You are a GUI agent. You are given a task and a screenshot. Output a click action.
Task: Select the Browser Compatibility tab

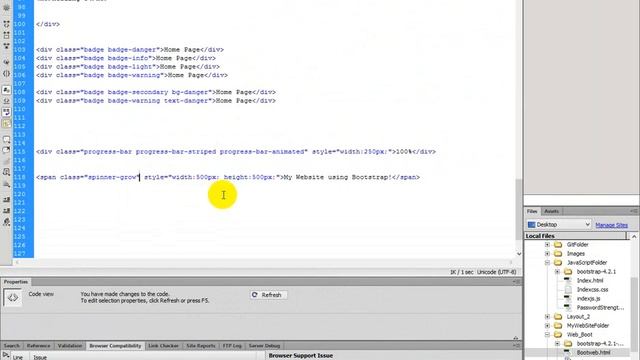click(115, 346)
